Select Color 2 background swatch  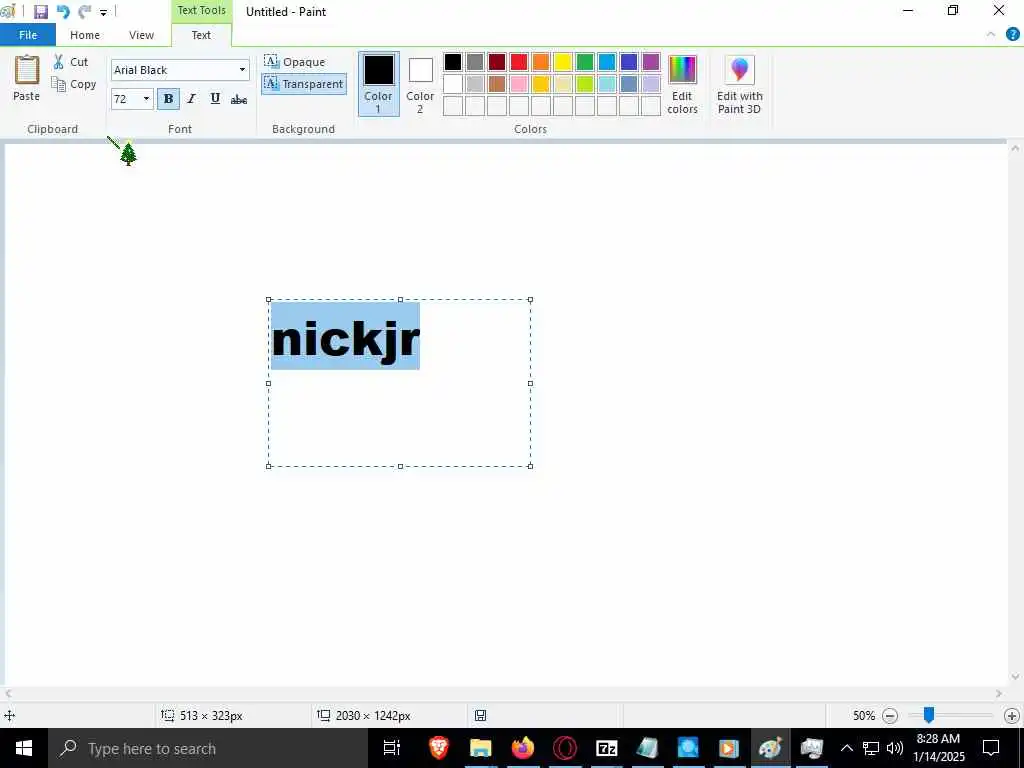click(x=420, y=84)
